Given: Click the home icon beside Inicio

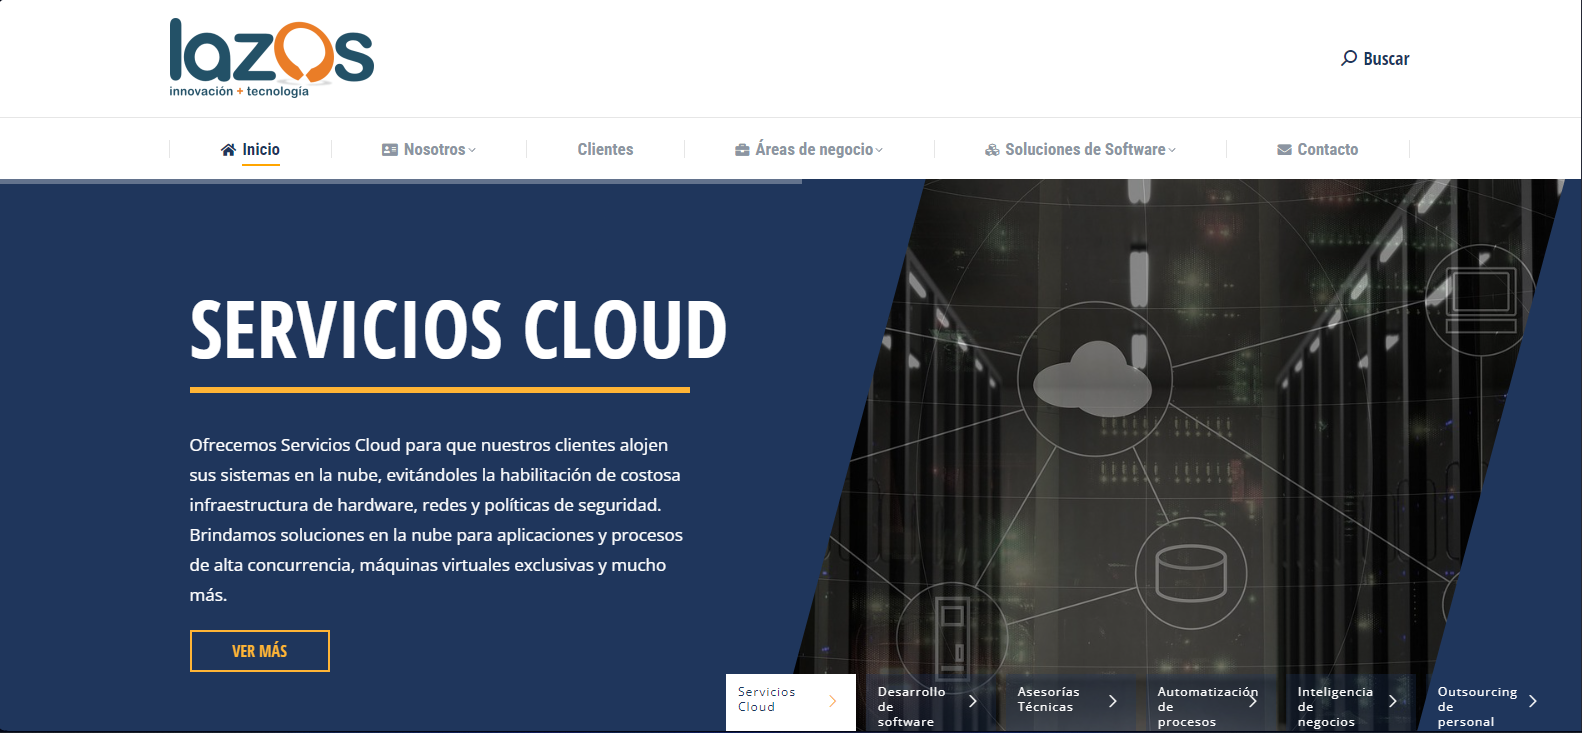Looking at the screenshot, I should [228, 150].
